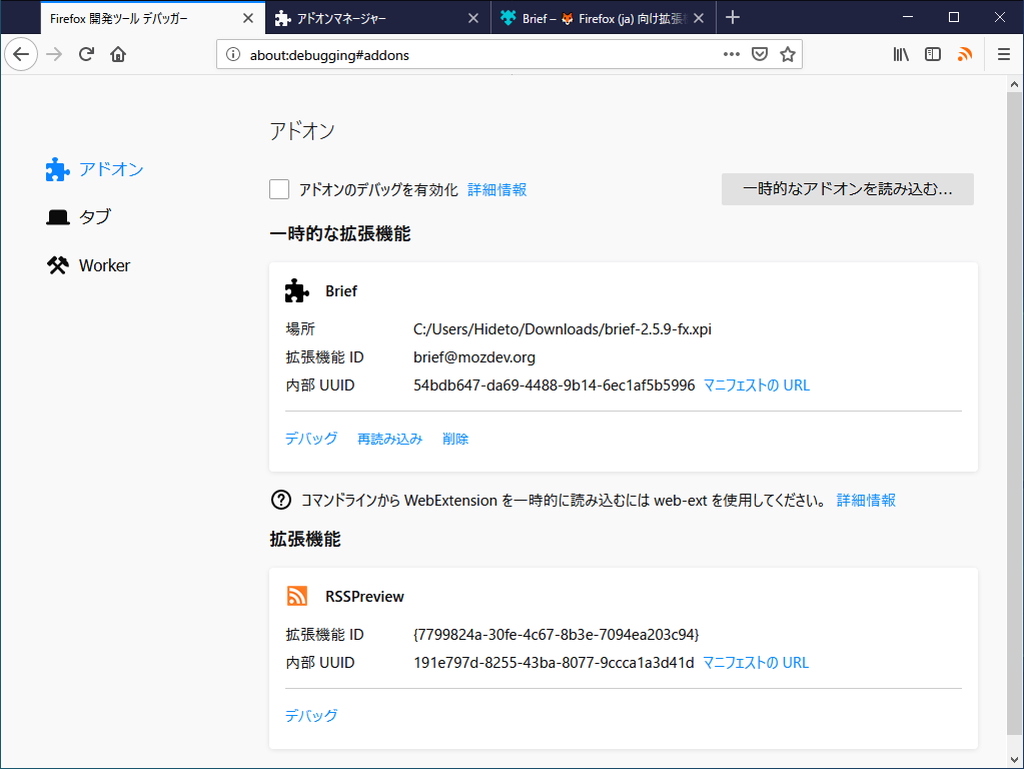Open the page actions ellipsis menu

pos(731,54)
